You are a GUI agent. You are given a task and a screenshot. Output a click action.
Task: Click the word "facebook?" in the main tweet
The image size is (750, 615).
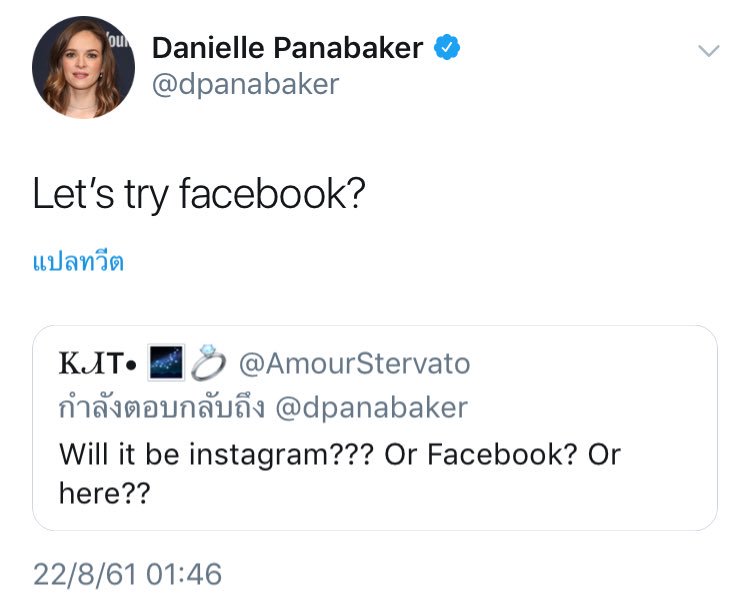click(x=272, y=194)
